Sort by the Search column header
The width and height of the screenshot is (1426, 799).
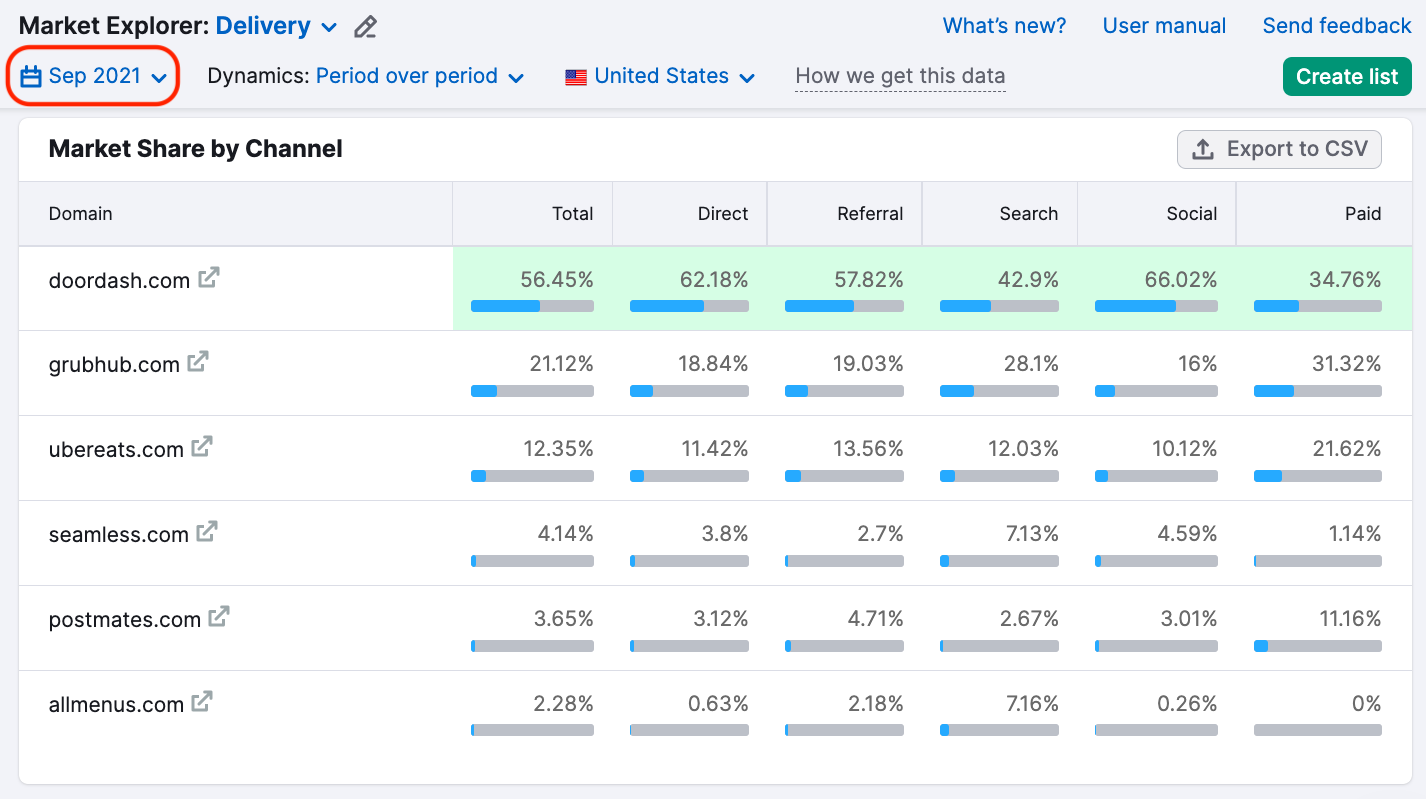coord(1028,213)
